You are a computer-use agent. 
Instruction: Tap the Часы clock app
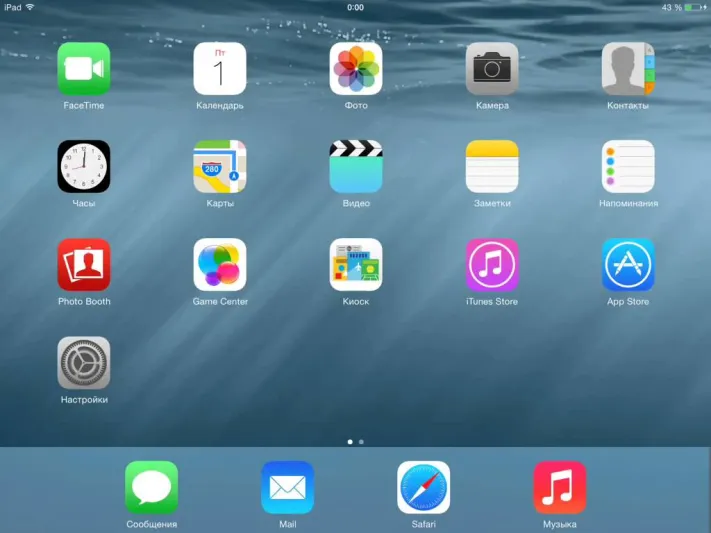84,166
